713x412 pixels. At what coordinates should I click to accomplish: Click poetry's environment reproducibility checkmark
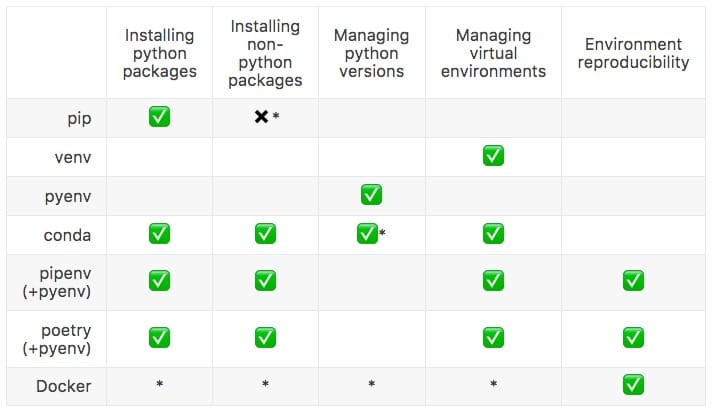[632, 337]
